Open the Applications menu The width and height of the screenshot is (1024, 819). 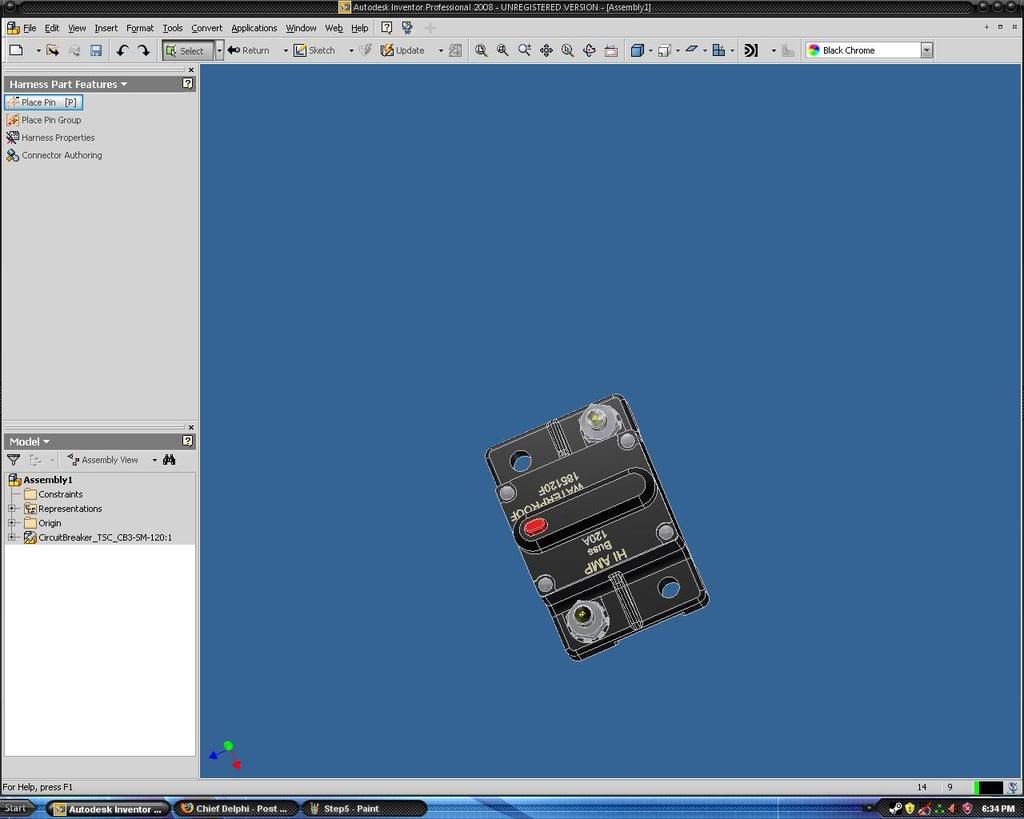tap(254, 28)
